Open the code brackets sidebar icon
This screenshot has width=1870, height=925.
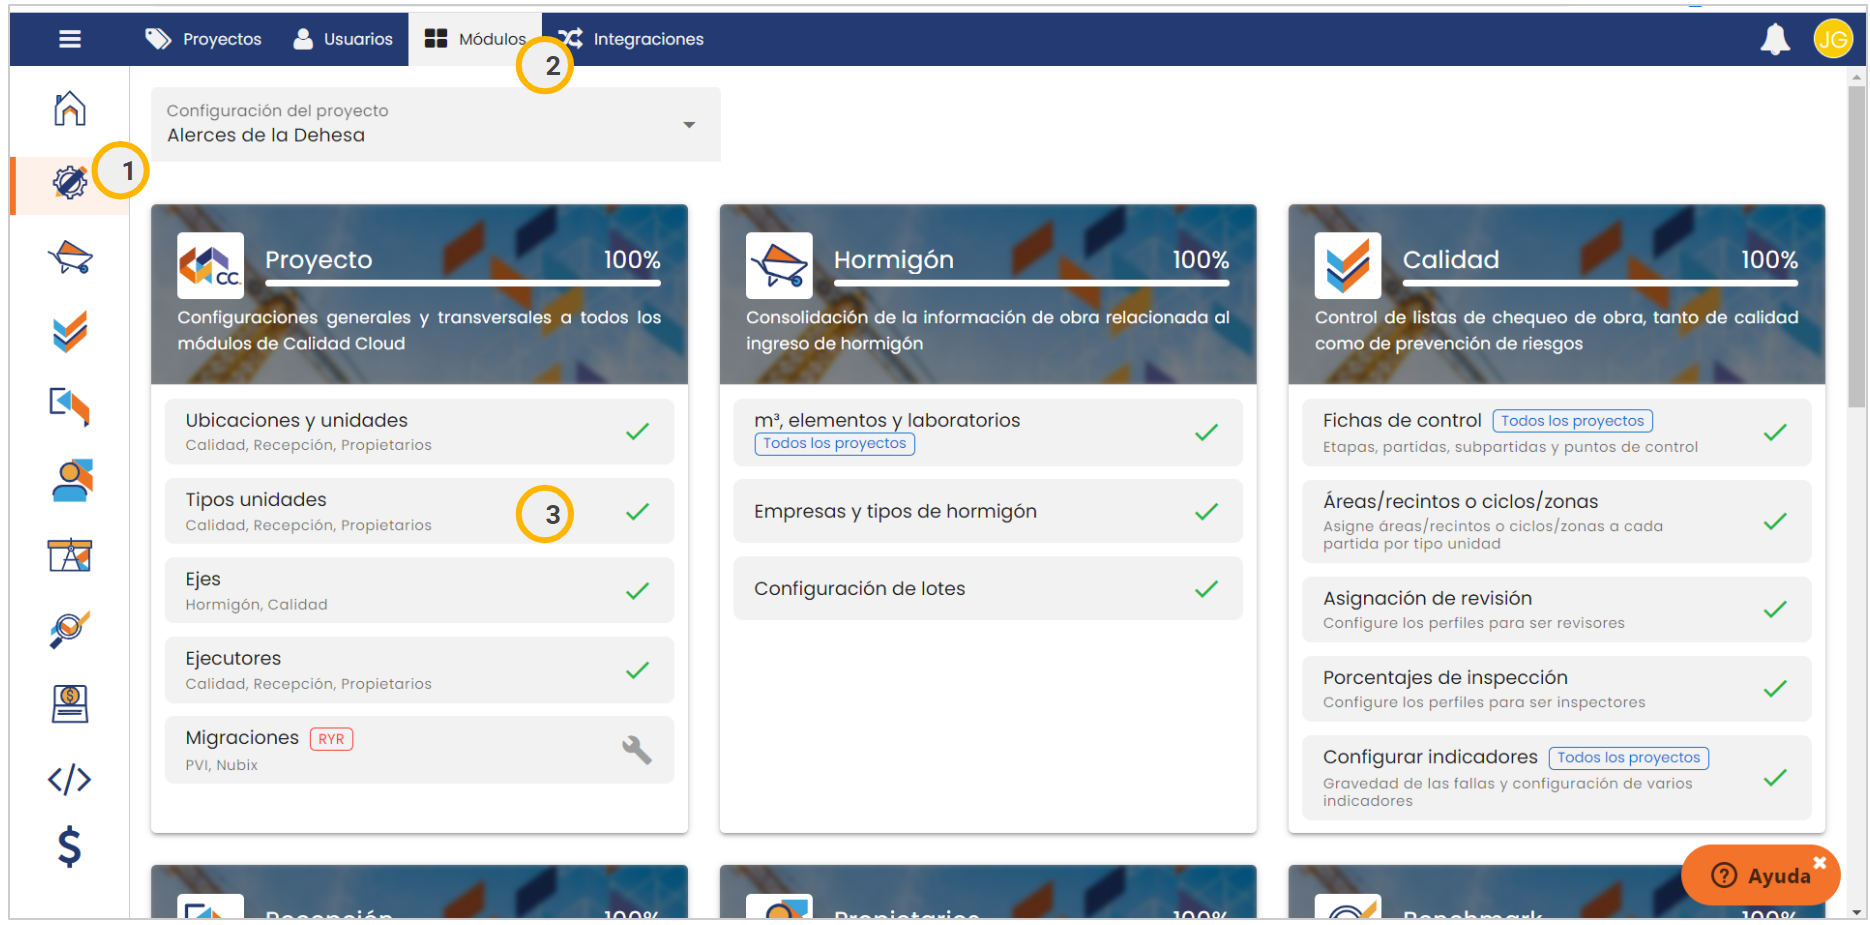pyautogui.click(x=69, y=779)
